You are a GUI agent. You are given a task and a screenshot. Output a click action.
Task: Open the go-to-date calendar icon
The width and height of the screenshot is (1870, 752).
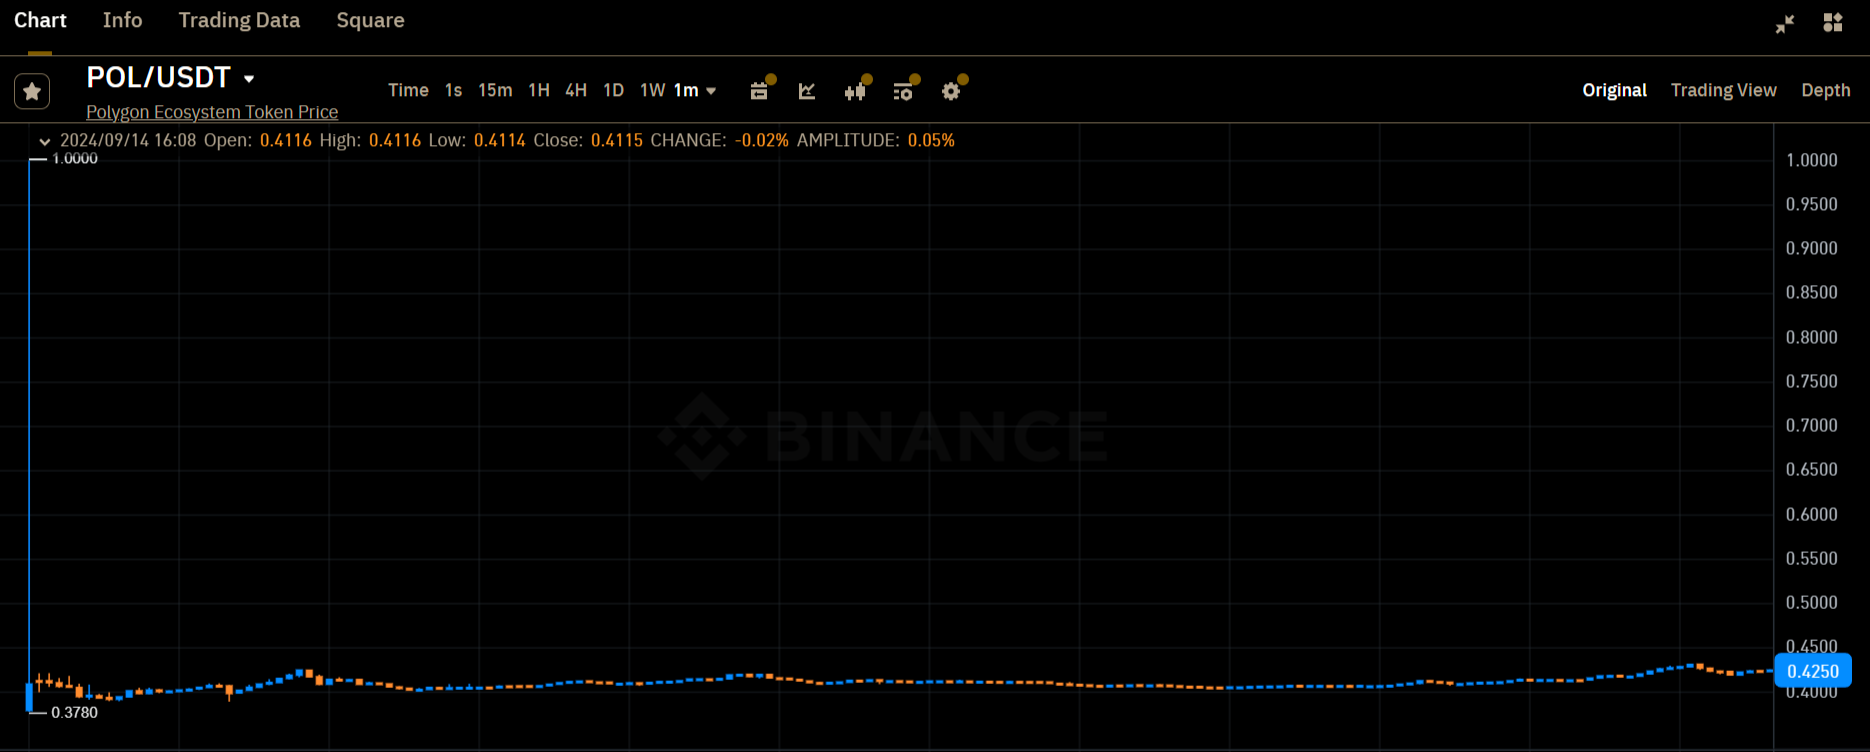coord(759,91)
